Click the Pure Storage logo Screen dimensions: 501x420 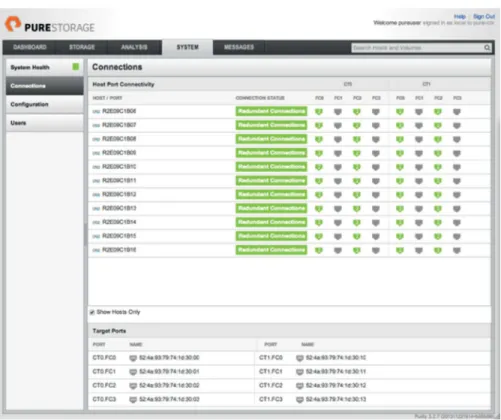click(x=50, y=25)
